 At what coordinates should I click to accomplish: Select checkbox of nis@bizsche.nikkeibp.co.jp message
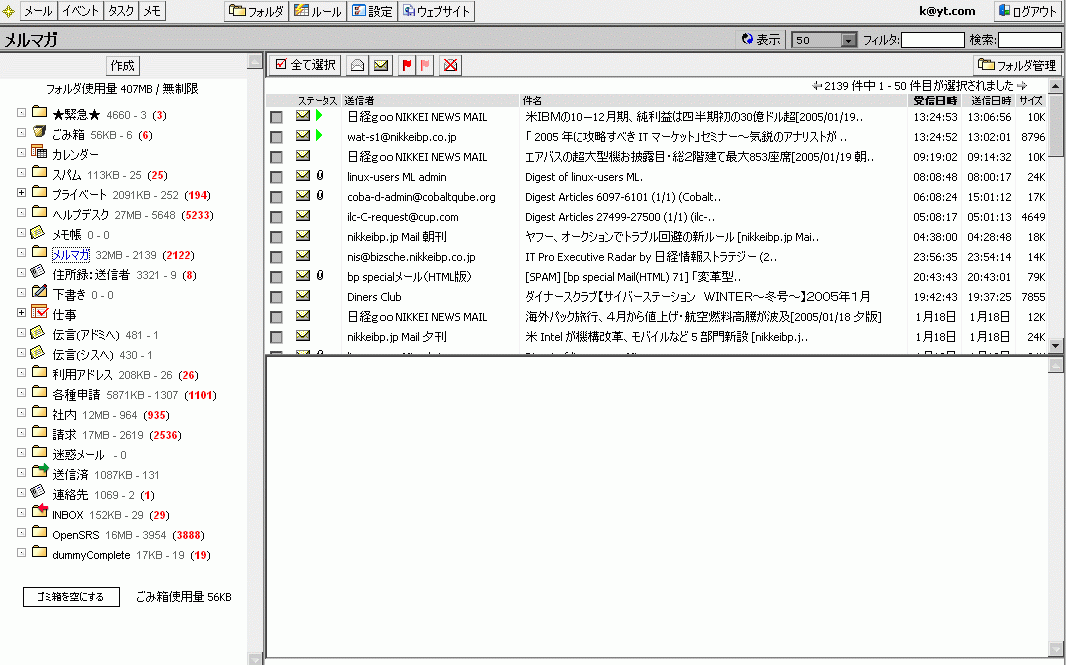276,257
